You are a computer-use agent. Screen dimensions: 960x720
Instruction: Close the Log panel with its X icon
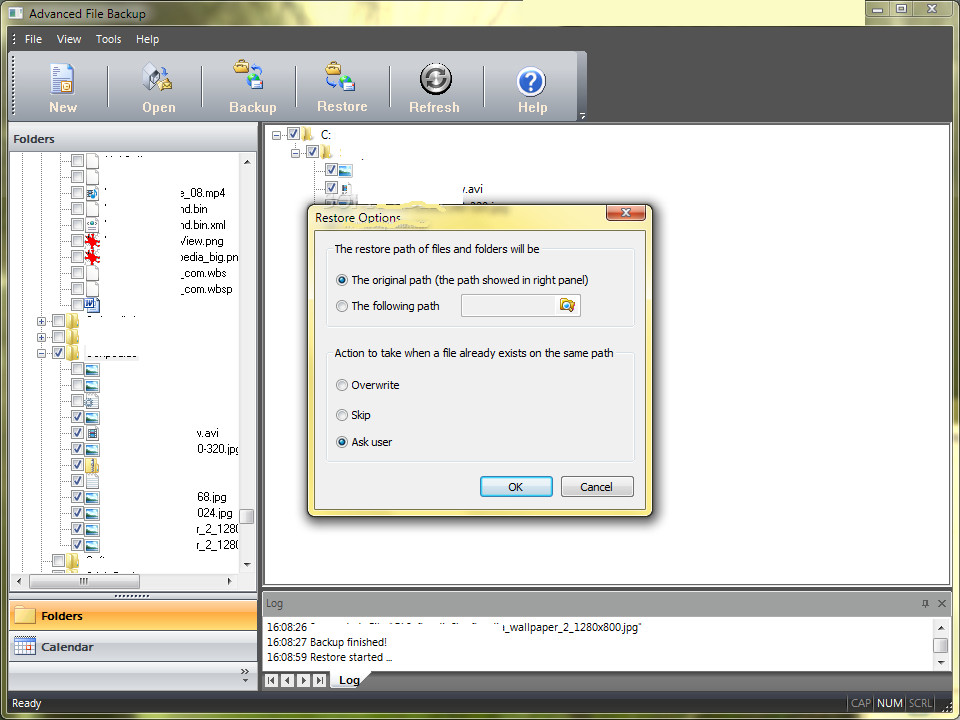(x=942, y=604)
